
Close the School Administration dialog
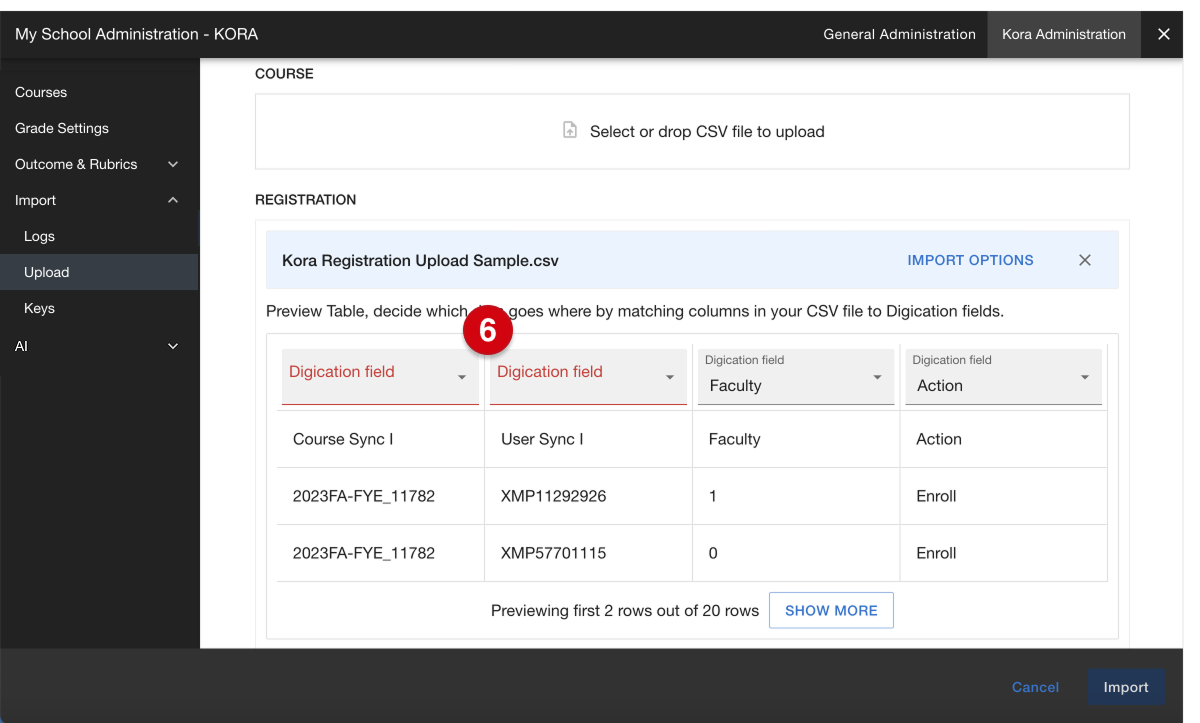coord(1164,34)
